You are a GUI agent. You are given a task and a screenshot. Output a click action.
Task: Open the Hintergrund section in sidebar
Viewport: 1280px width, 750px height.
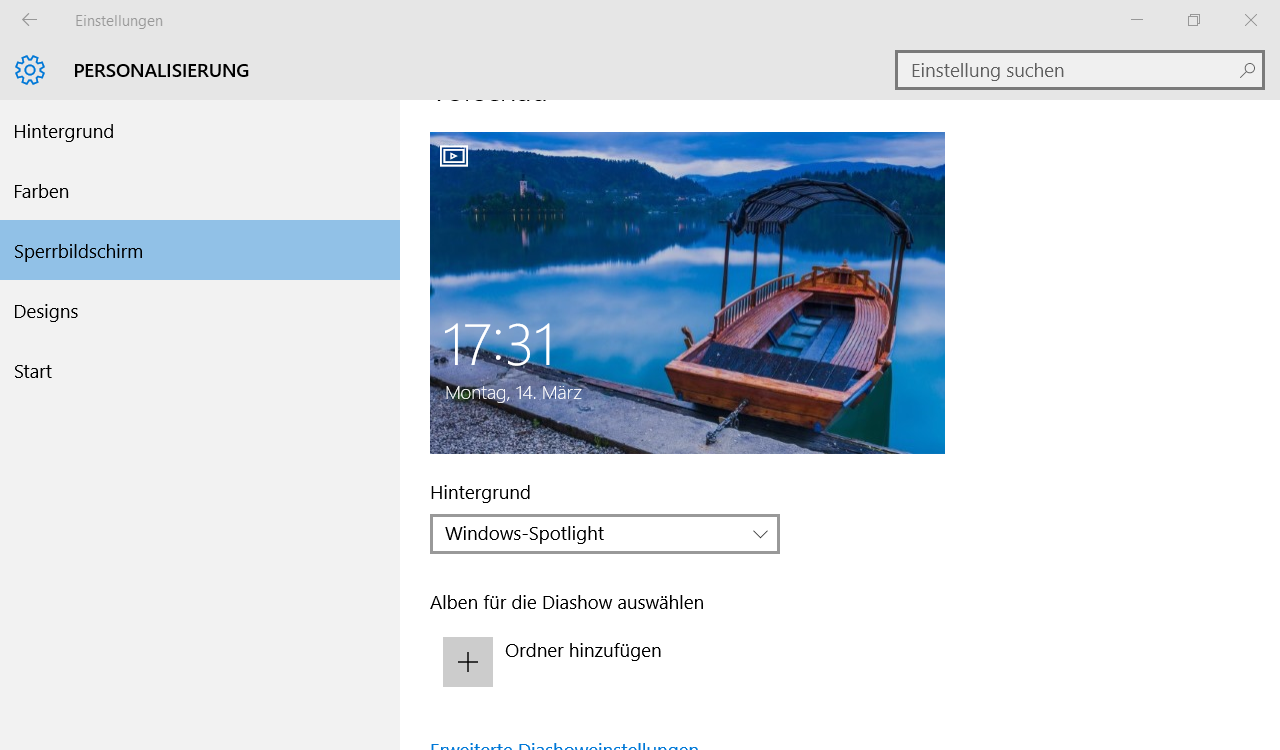pos(64,131)
